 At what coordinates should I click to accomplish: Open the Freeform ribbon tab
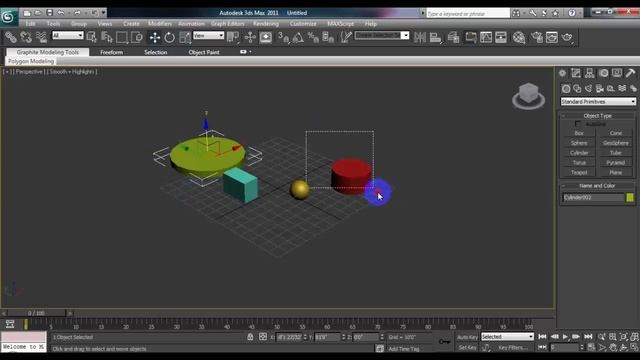point(111,52)
